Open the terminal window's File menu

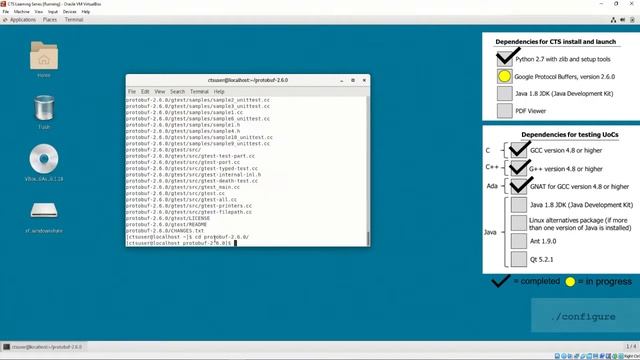pos(132,92)
